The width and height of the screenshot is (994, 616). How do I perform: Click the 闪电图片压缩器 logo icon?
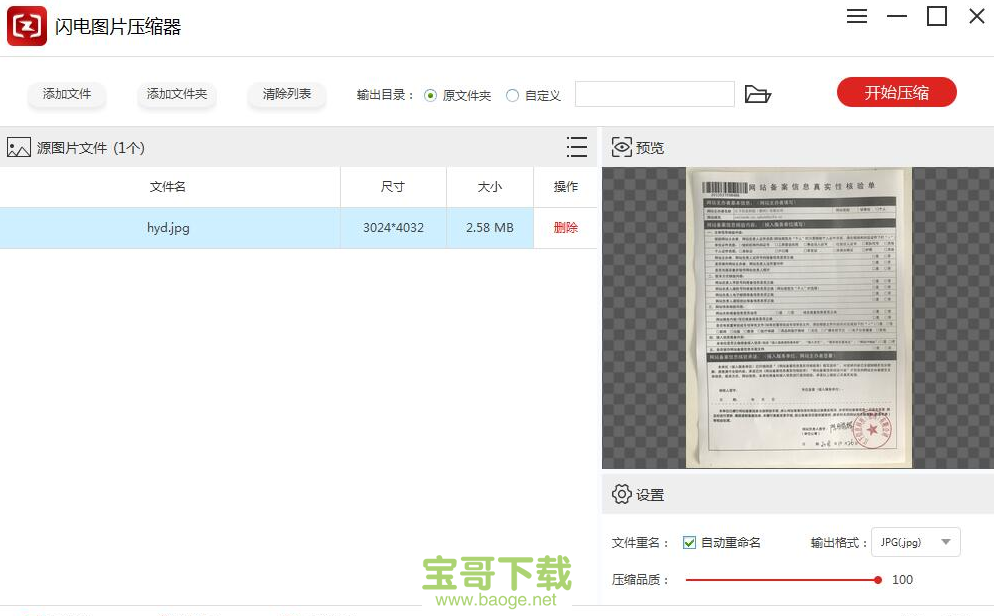click(26, 25)
